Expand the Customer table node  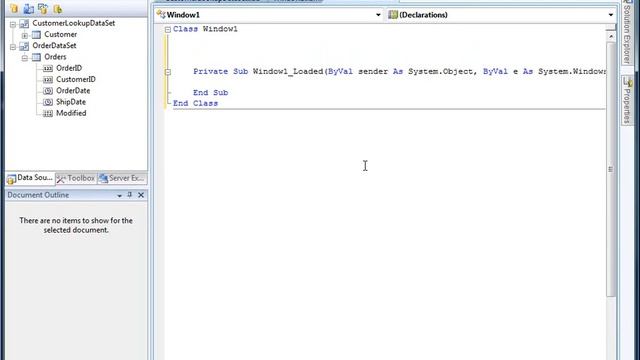click(25, 36)
